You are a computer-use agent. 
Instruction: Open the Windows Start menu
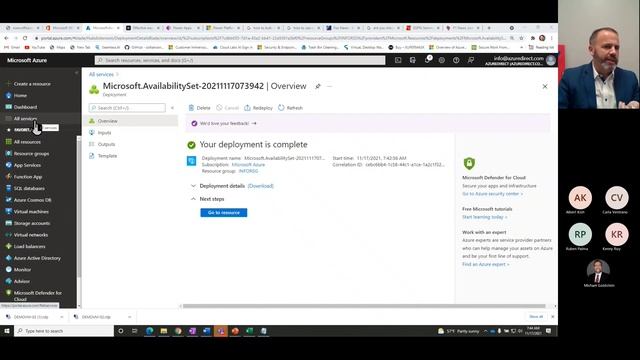pyautogui.click(x=7, y=331)
